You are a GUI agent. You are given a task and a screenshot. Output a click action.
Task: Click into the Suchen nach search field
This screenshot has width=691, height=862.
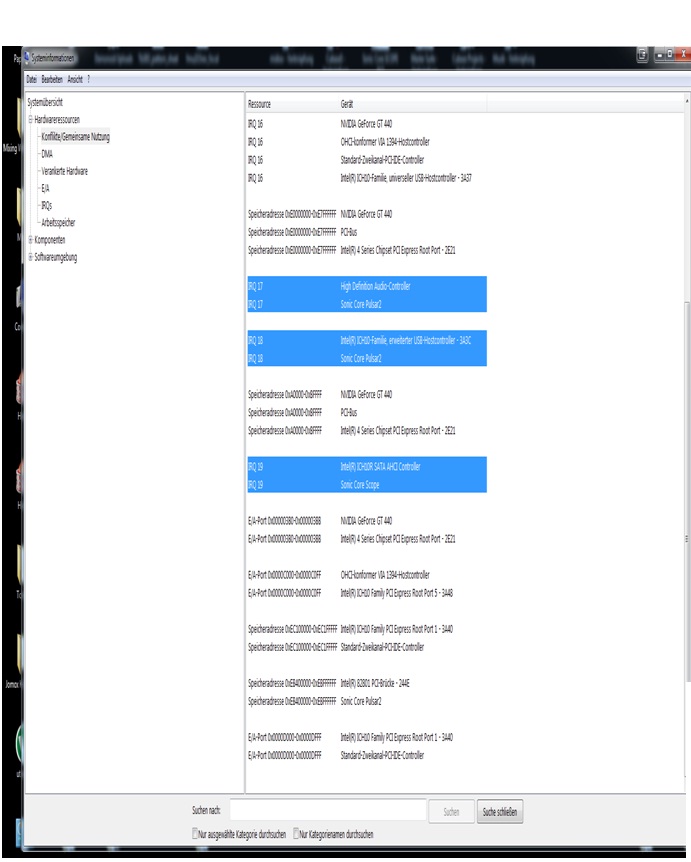[x=328, y=810]
